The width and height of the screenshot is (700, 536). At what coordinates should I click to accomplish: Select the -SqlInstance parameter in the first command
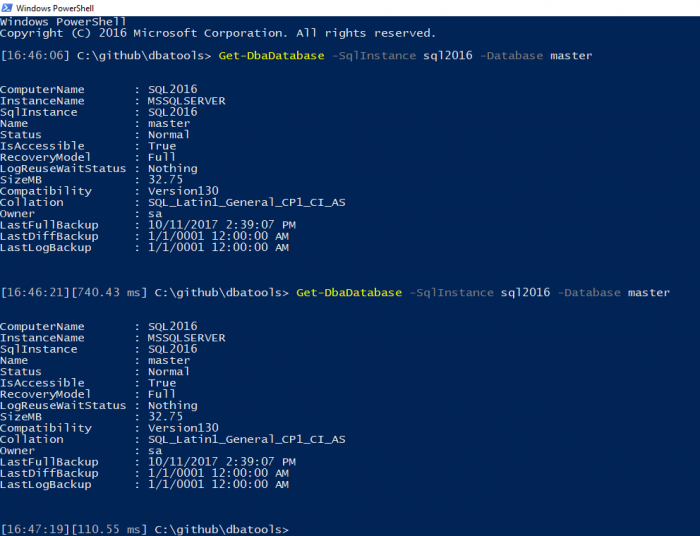coord(366,56)
